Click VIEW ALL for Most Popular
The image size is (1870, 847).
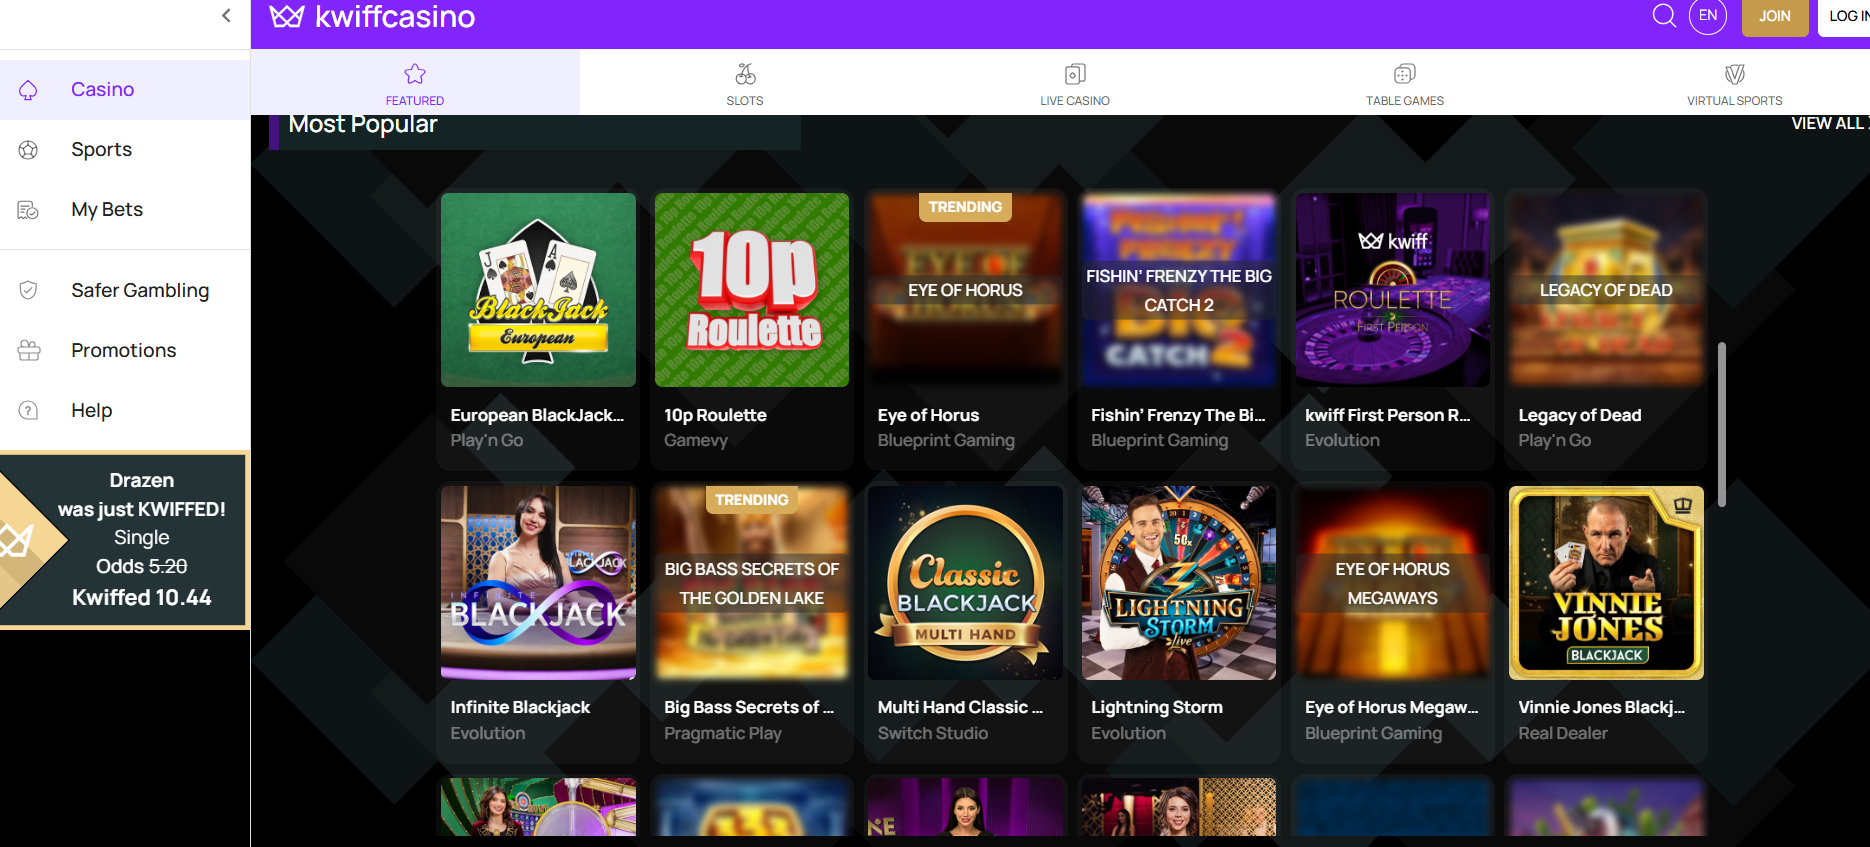[1830, 124]
